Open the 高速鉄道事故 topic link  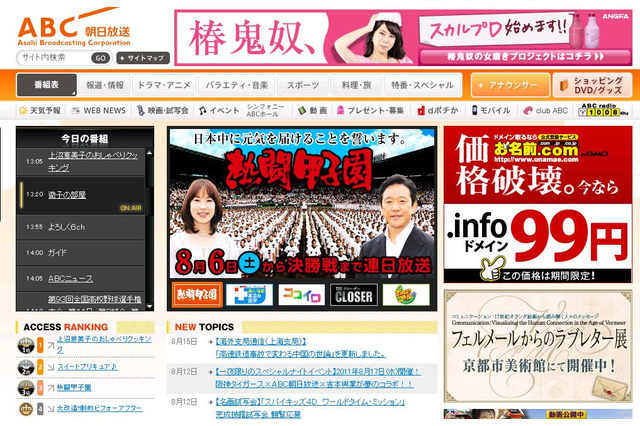coord(300,354)
